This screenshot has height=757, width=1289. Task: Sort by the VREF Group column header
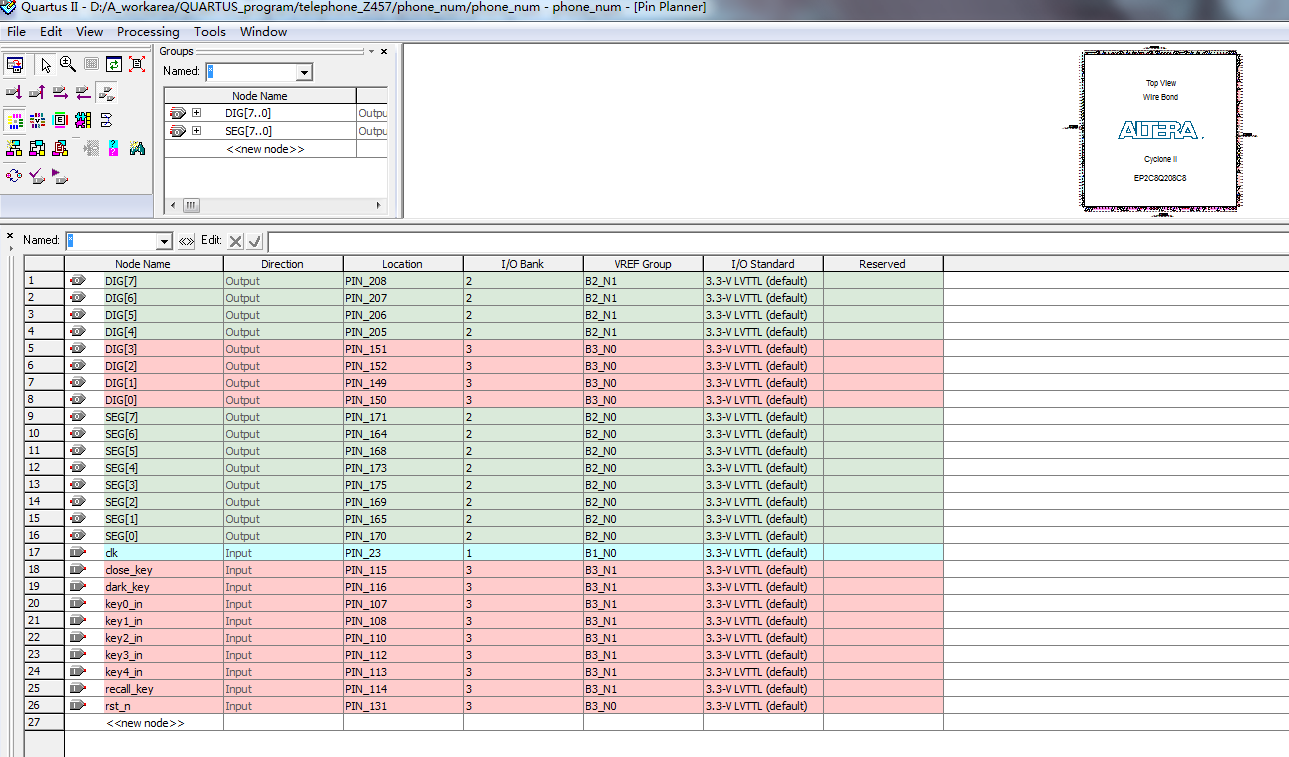[x=643, y=264]
